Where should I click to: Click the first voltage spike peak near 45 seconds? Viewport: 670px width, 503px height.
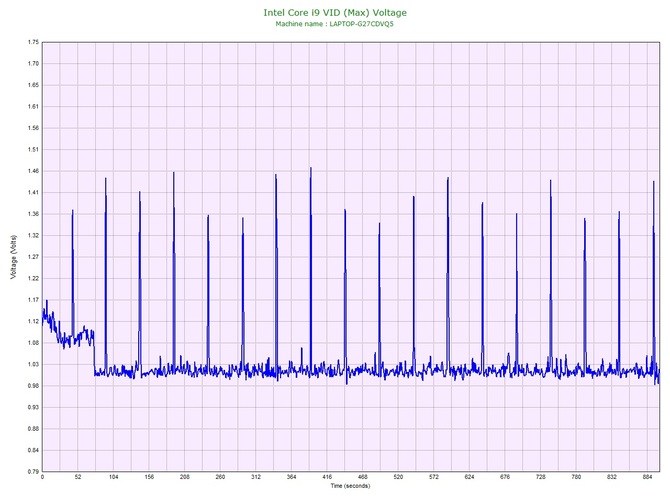coord(73,210)
